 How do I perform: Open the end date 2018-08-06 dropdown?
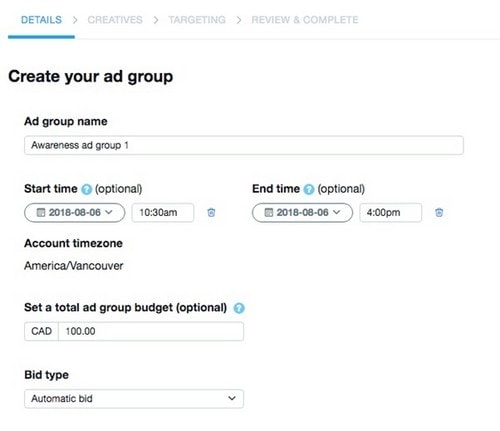pos(302,213)
